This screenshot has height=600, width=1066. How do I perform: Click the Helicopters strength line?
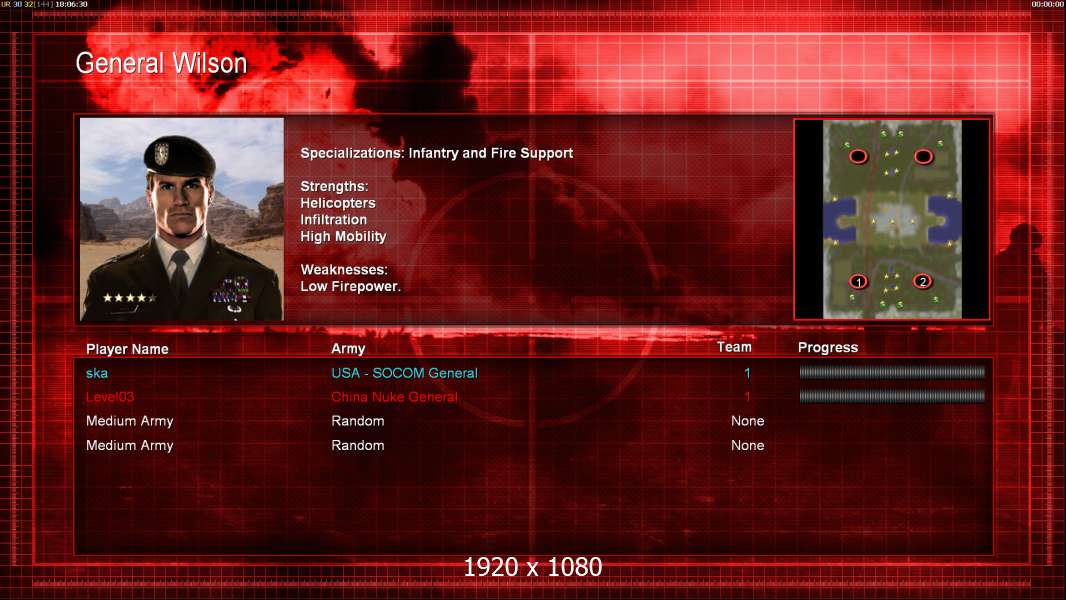click(x=338, y=203)
